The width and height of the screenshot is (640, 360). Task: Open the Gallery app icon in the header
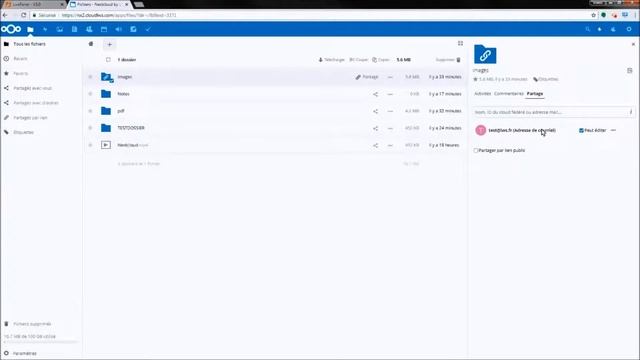(x=60, y=29)
